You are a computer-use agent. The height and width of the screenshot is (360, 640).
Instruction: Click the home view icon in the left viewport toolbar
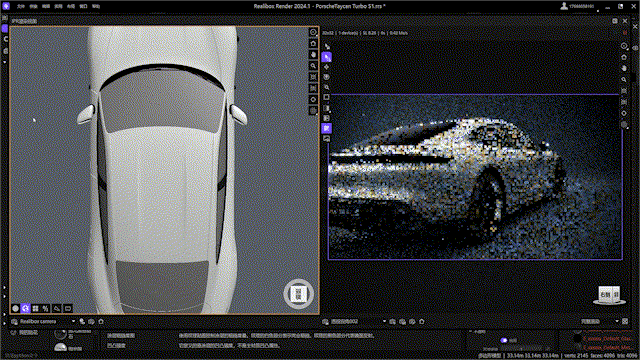point(313,43)
